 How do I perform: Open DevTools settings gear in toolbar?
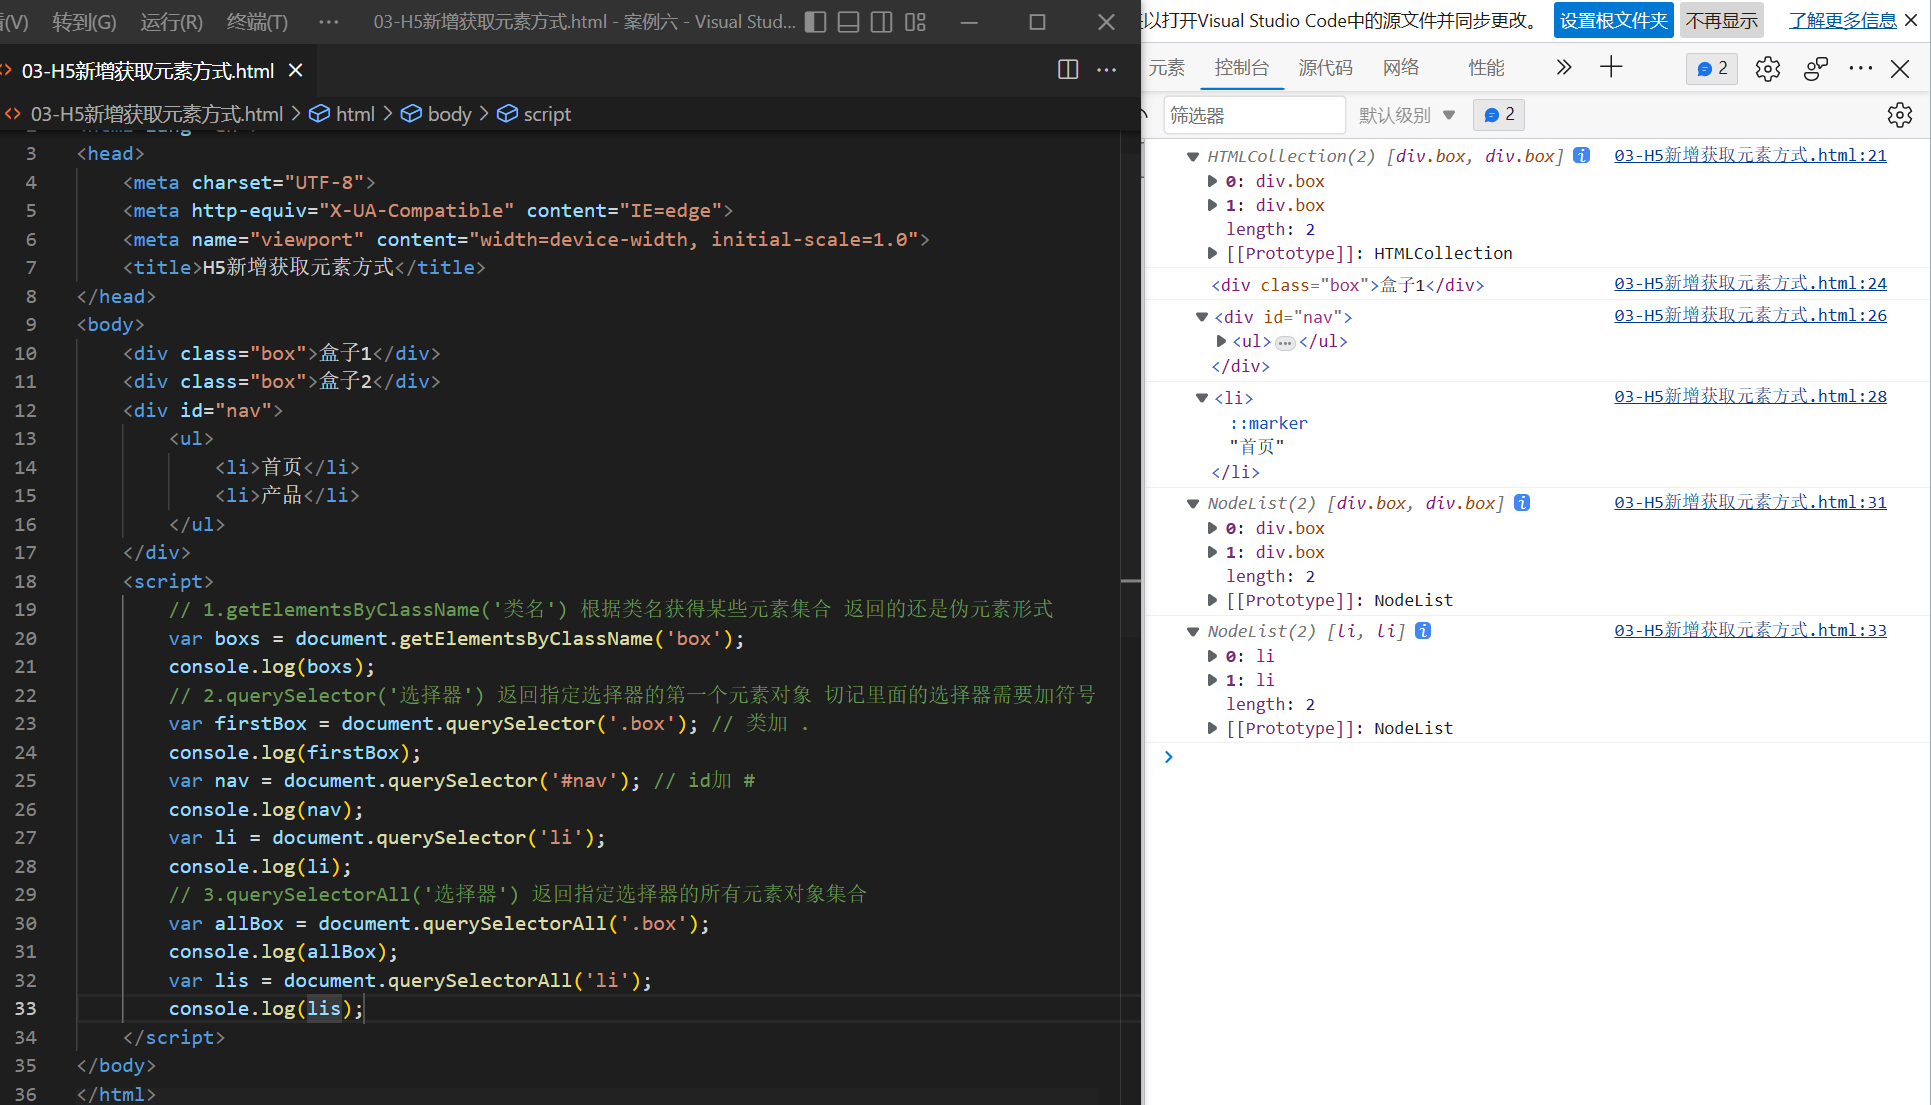[x=1767, y=68]
